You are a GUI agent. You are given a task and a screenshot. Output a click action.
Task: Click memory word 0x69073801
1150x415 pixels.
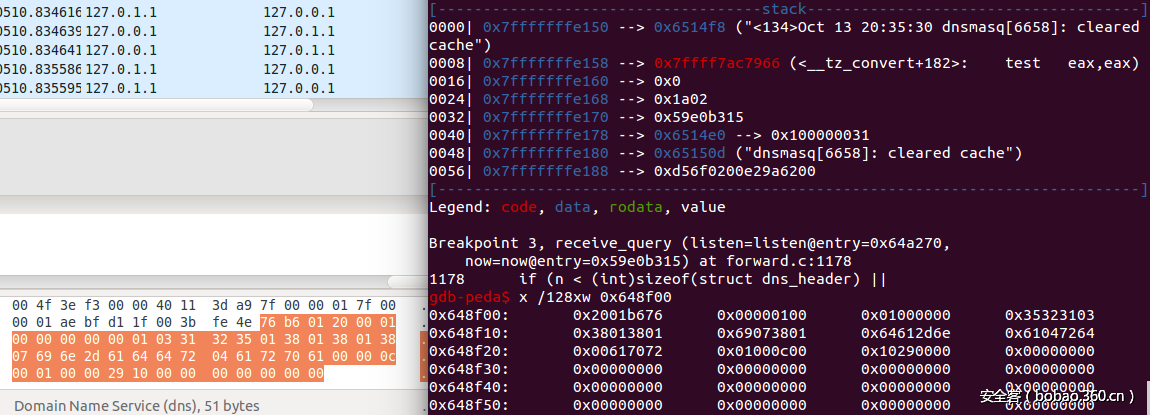pos(762,333)
